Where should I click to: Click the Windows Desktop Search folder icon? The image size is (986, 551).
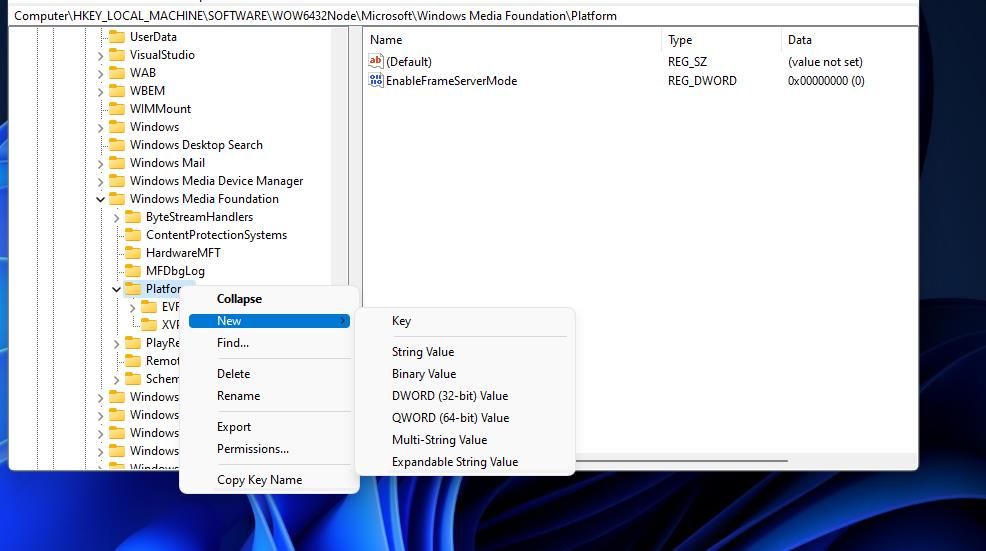117,145
